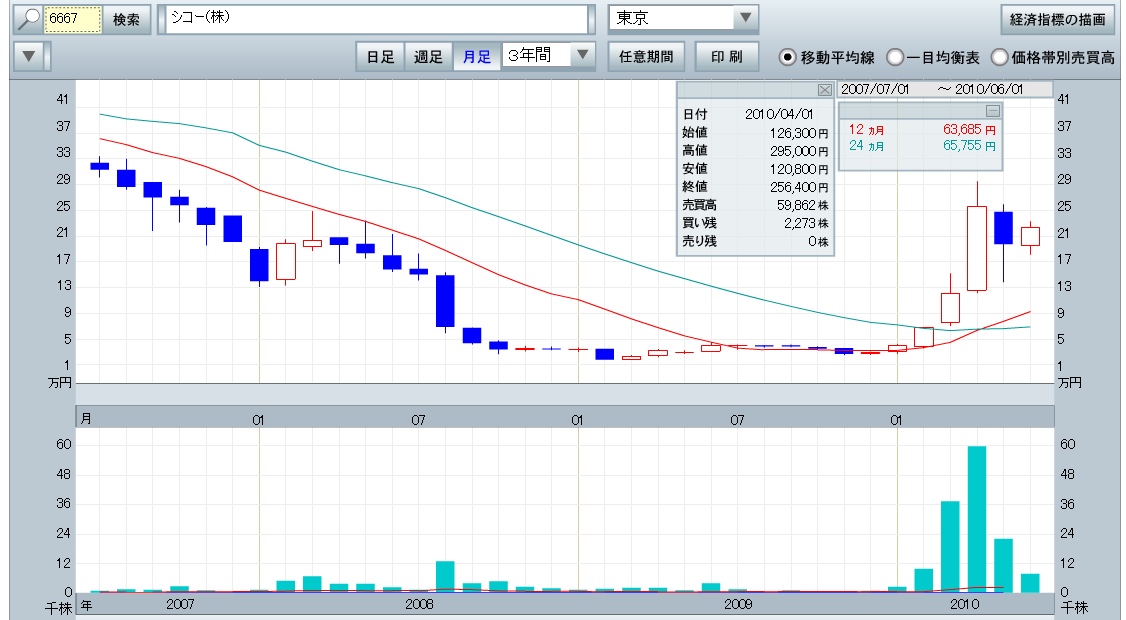Click the date range field 2007/07/01～2010/06/01
The height and width of the screenshot is (620, 1126).
pos(944,90)
